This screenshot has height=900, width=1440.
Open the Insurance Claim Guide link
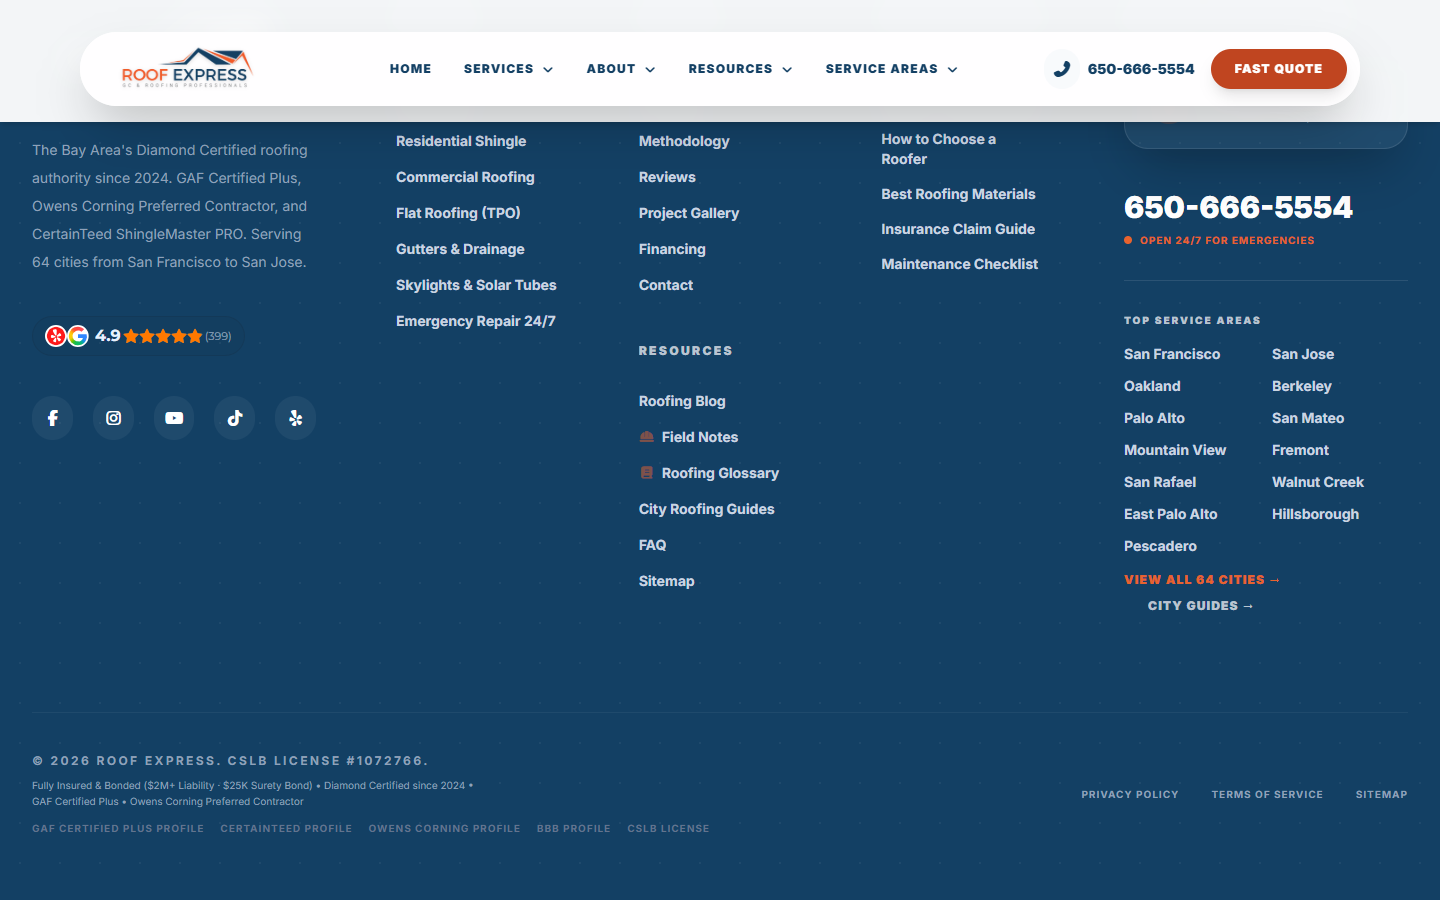coord(958,229)
